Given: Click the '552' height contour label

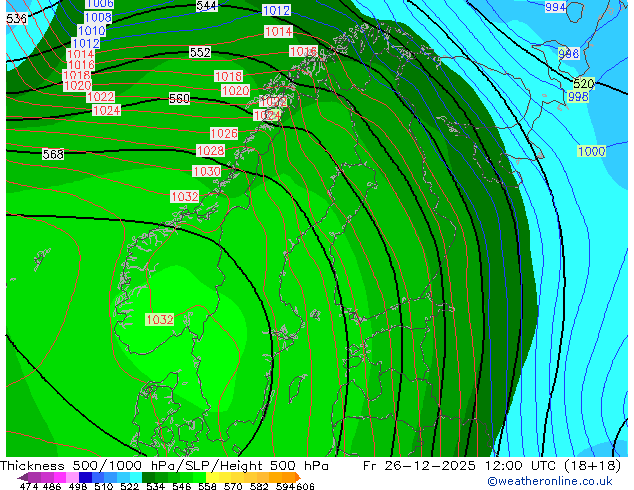Looking at the screenshot, I should [200, 52].
